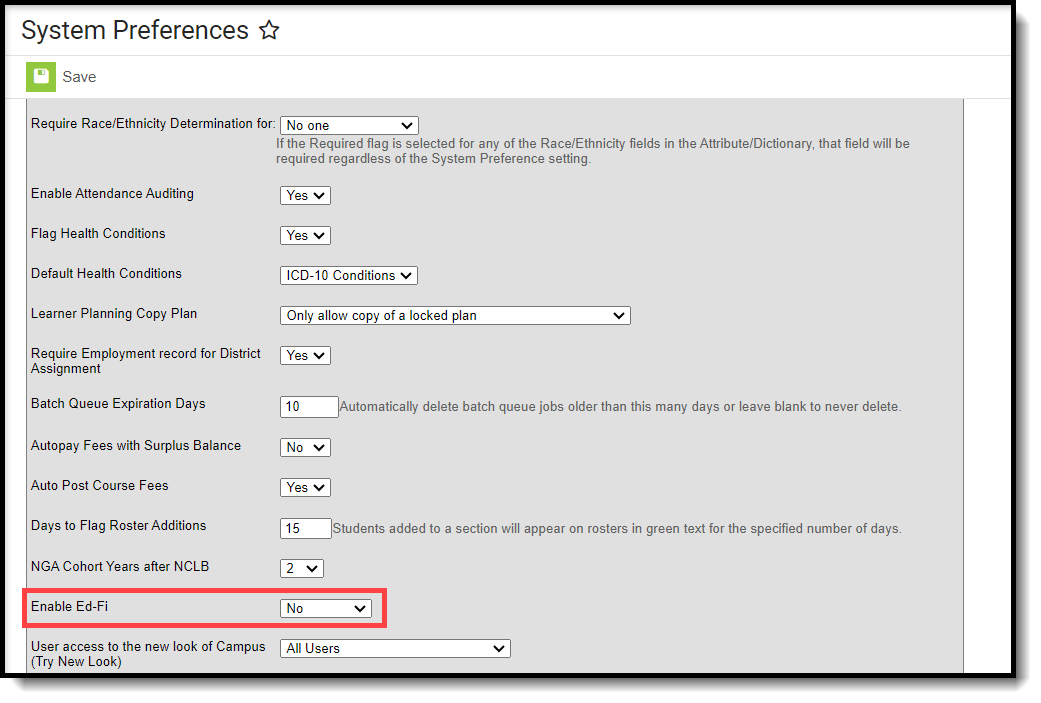
Task: Click the green Save disk icon
Action: coord(40,77)
